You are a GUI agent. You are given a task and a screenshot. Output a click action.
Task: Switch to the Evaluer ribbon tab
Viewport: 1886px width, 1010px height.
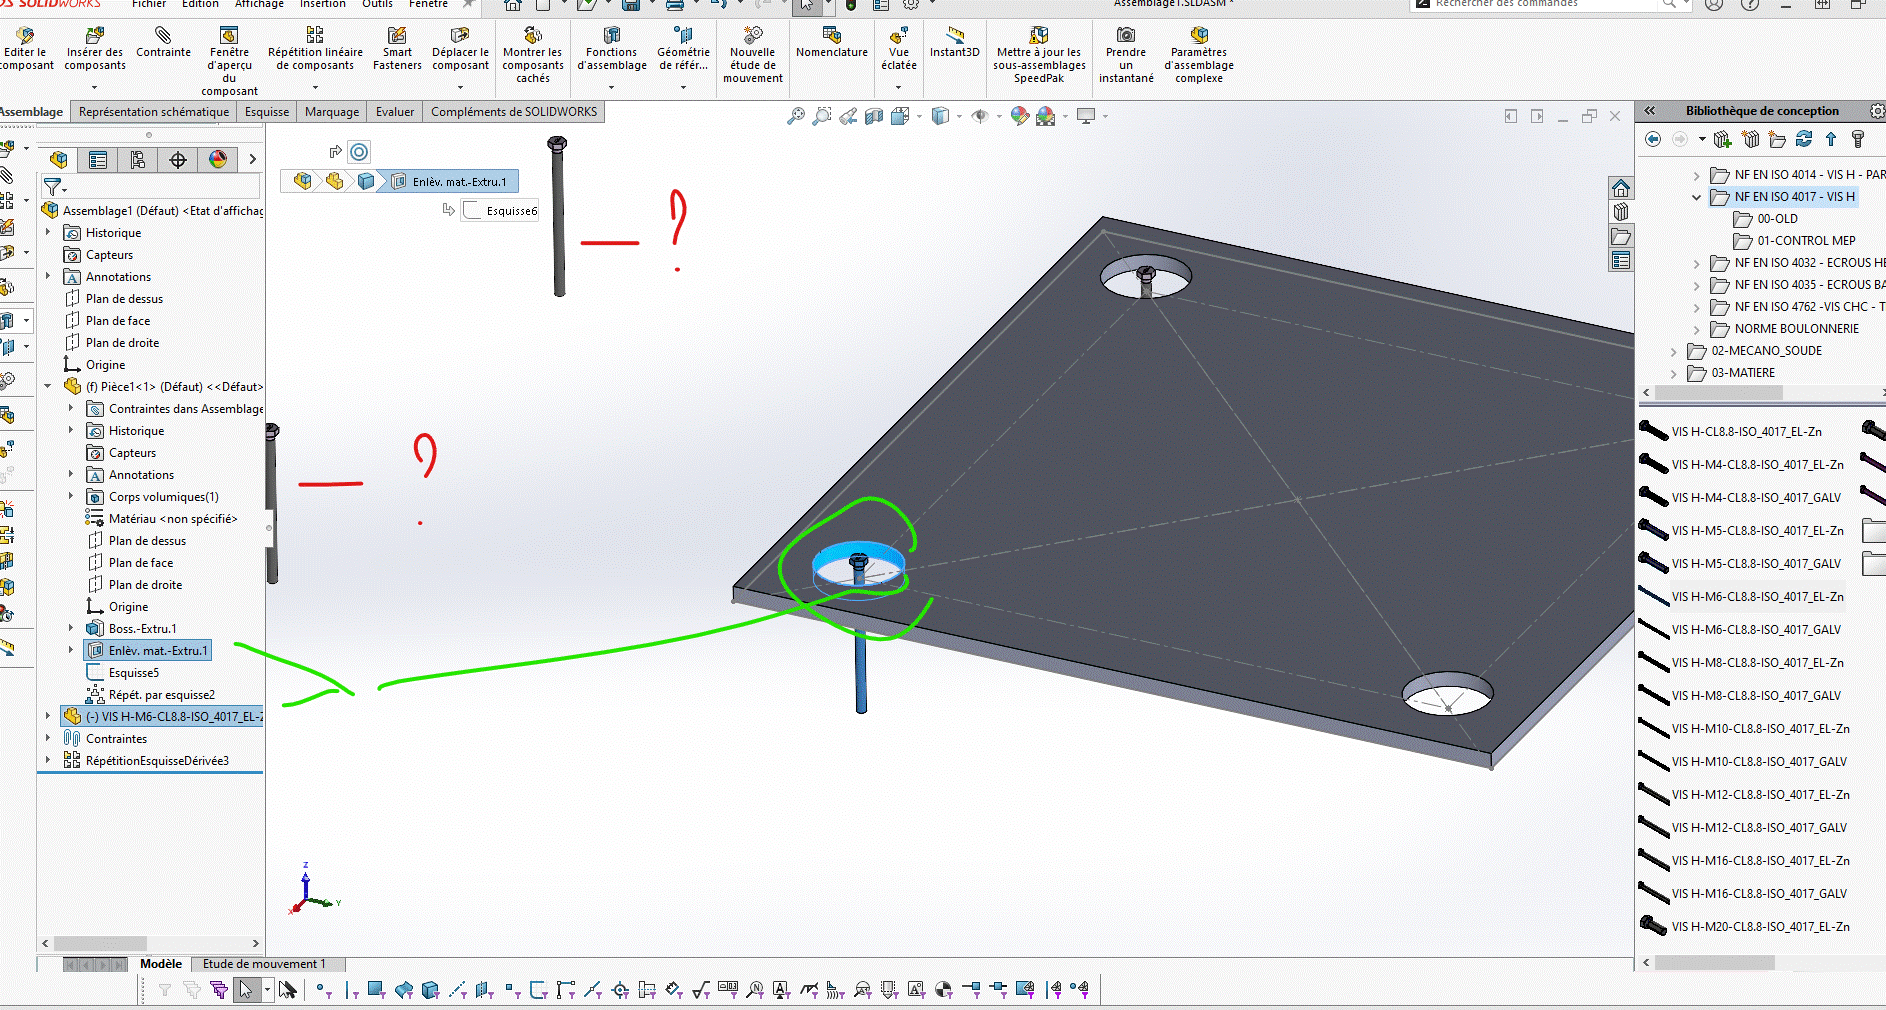point(395,112)
